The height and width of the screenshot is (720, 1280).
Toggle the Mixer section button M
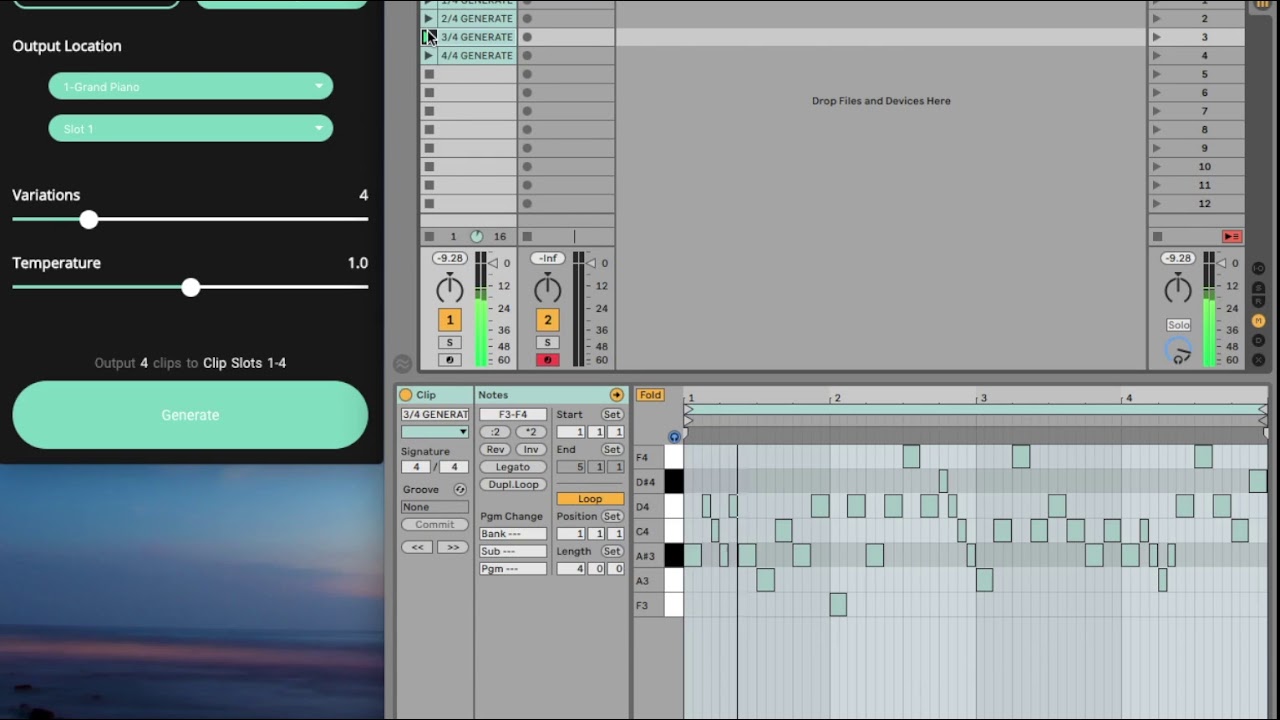pyautogui.click(x=1259, y=321)
